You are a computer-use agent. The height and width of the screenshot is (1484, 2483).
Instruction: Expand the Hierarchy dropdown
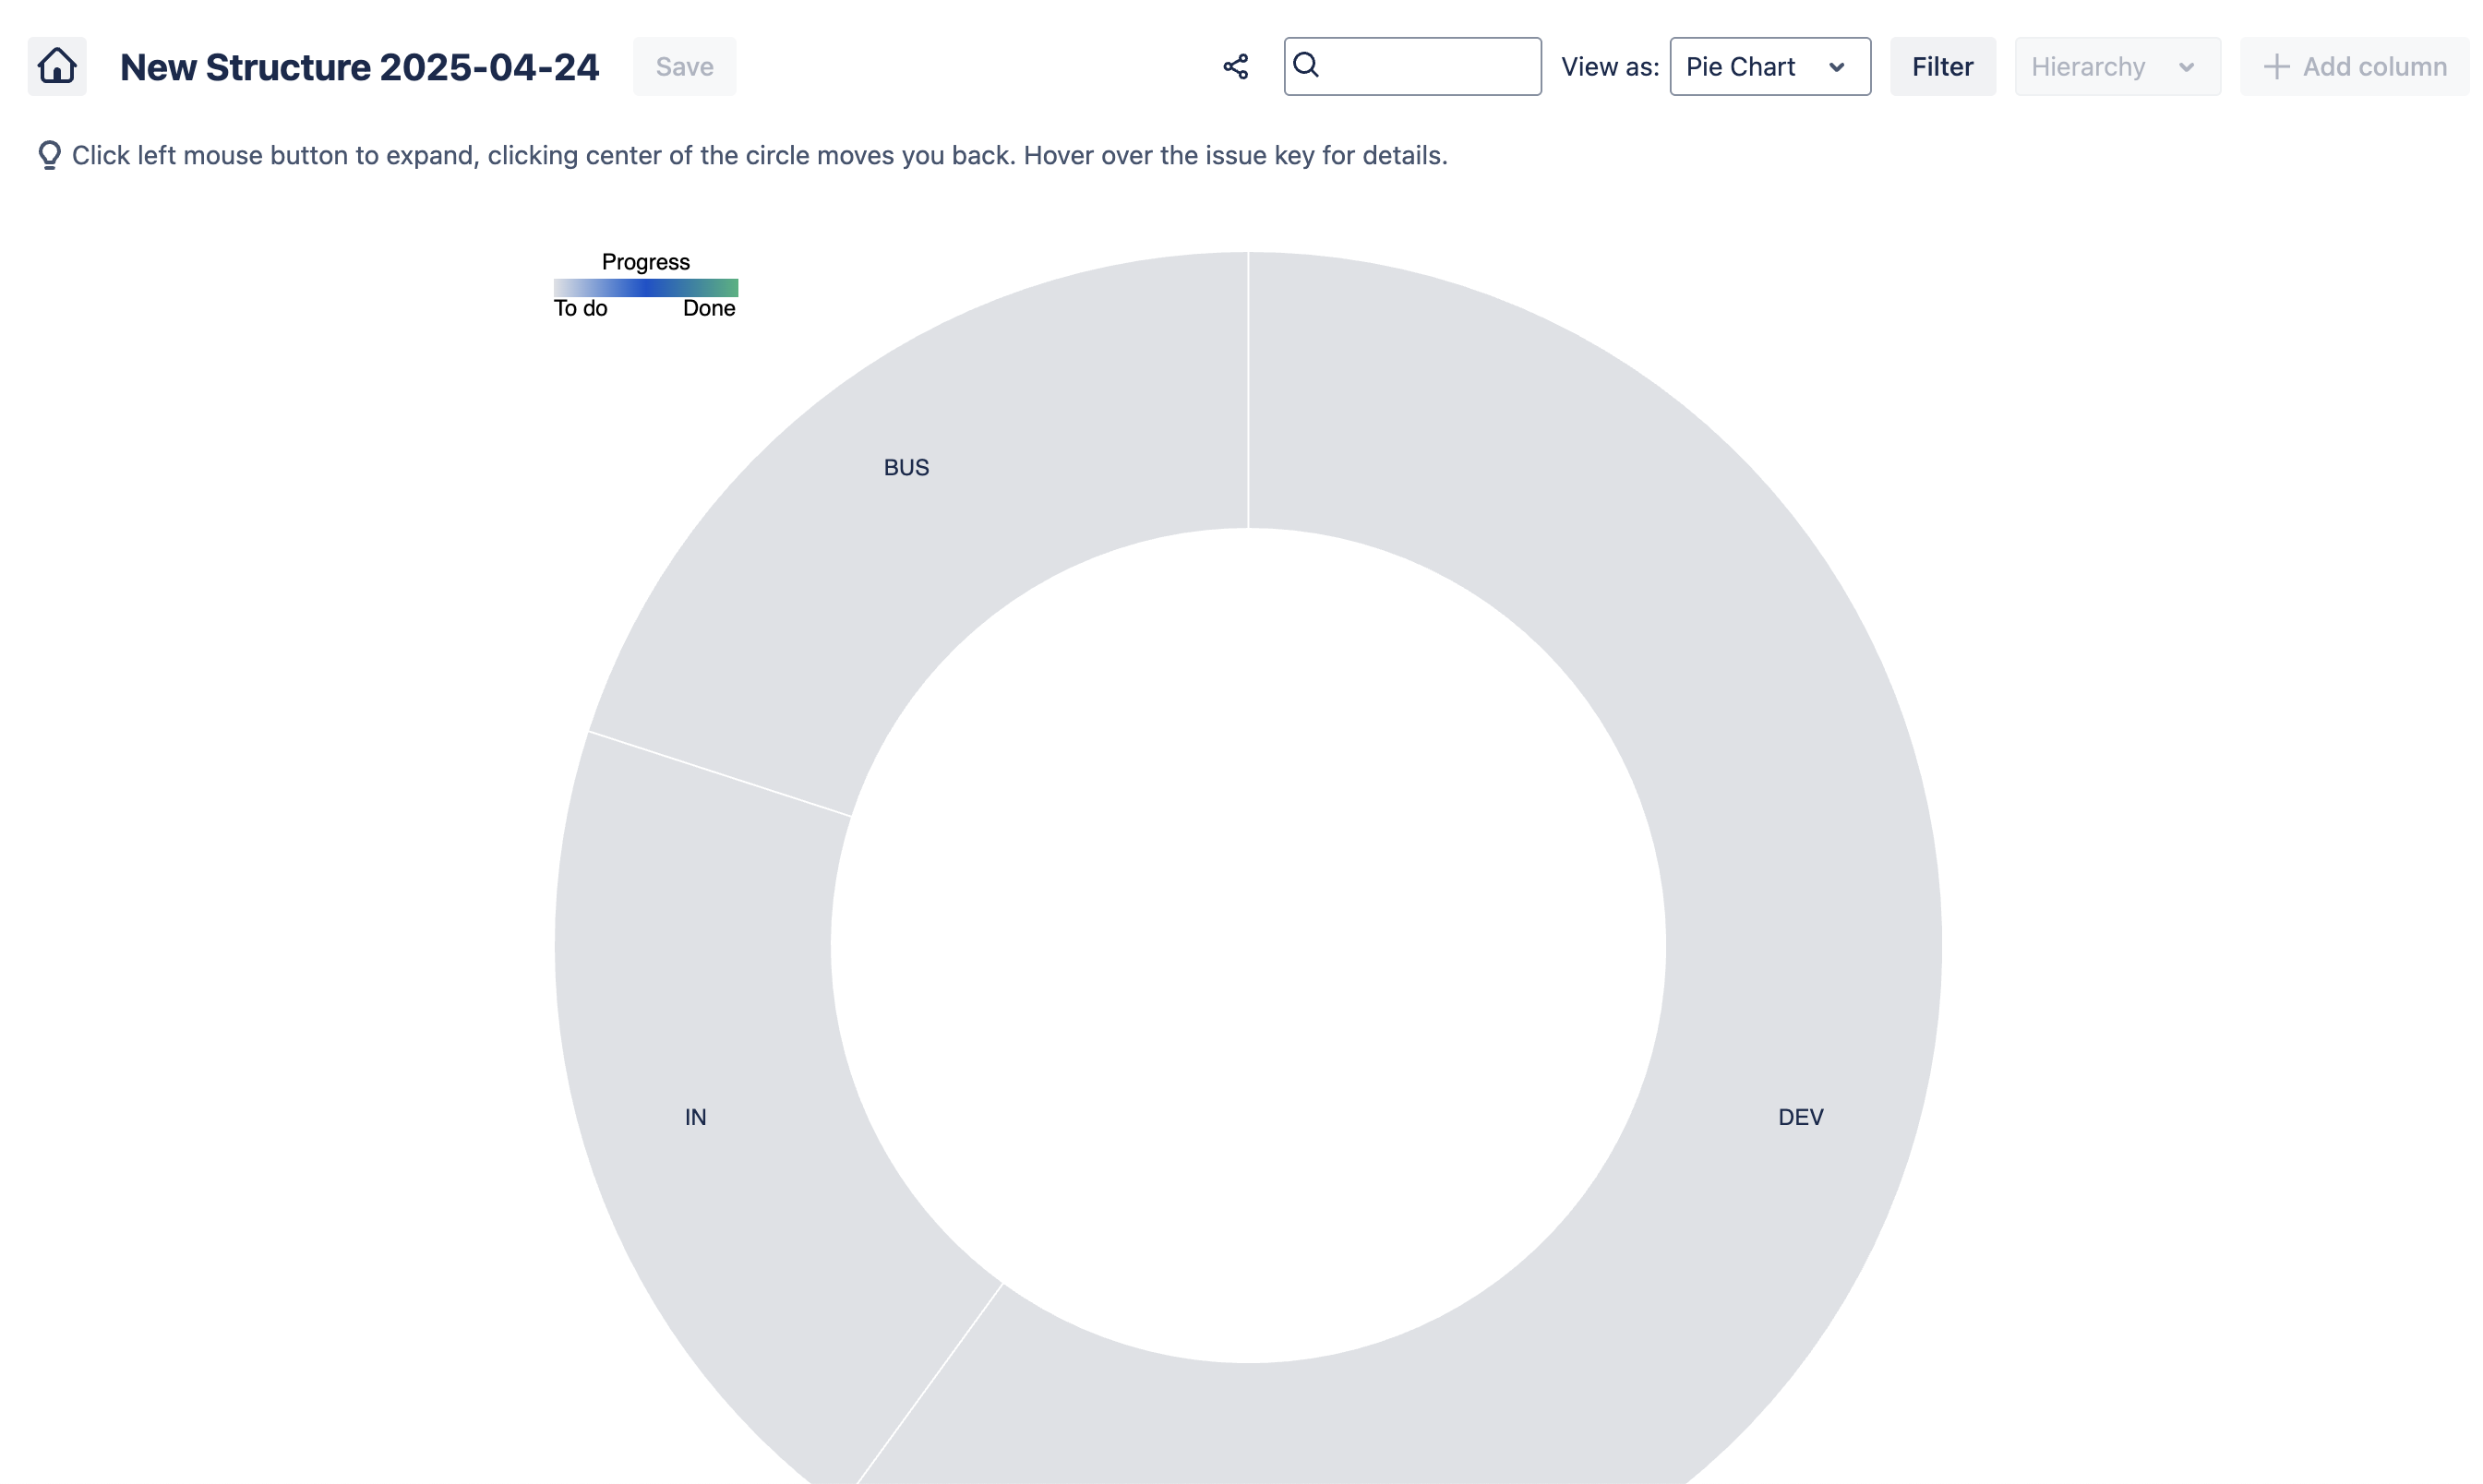pyautogui.click(x=2116, y=67)
